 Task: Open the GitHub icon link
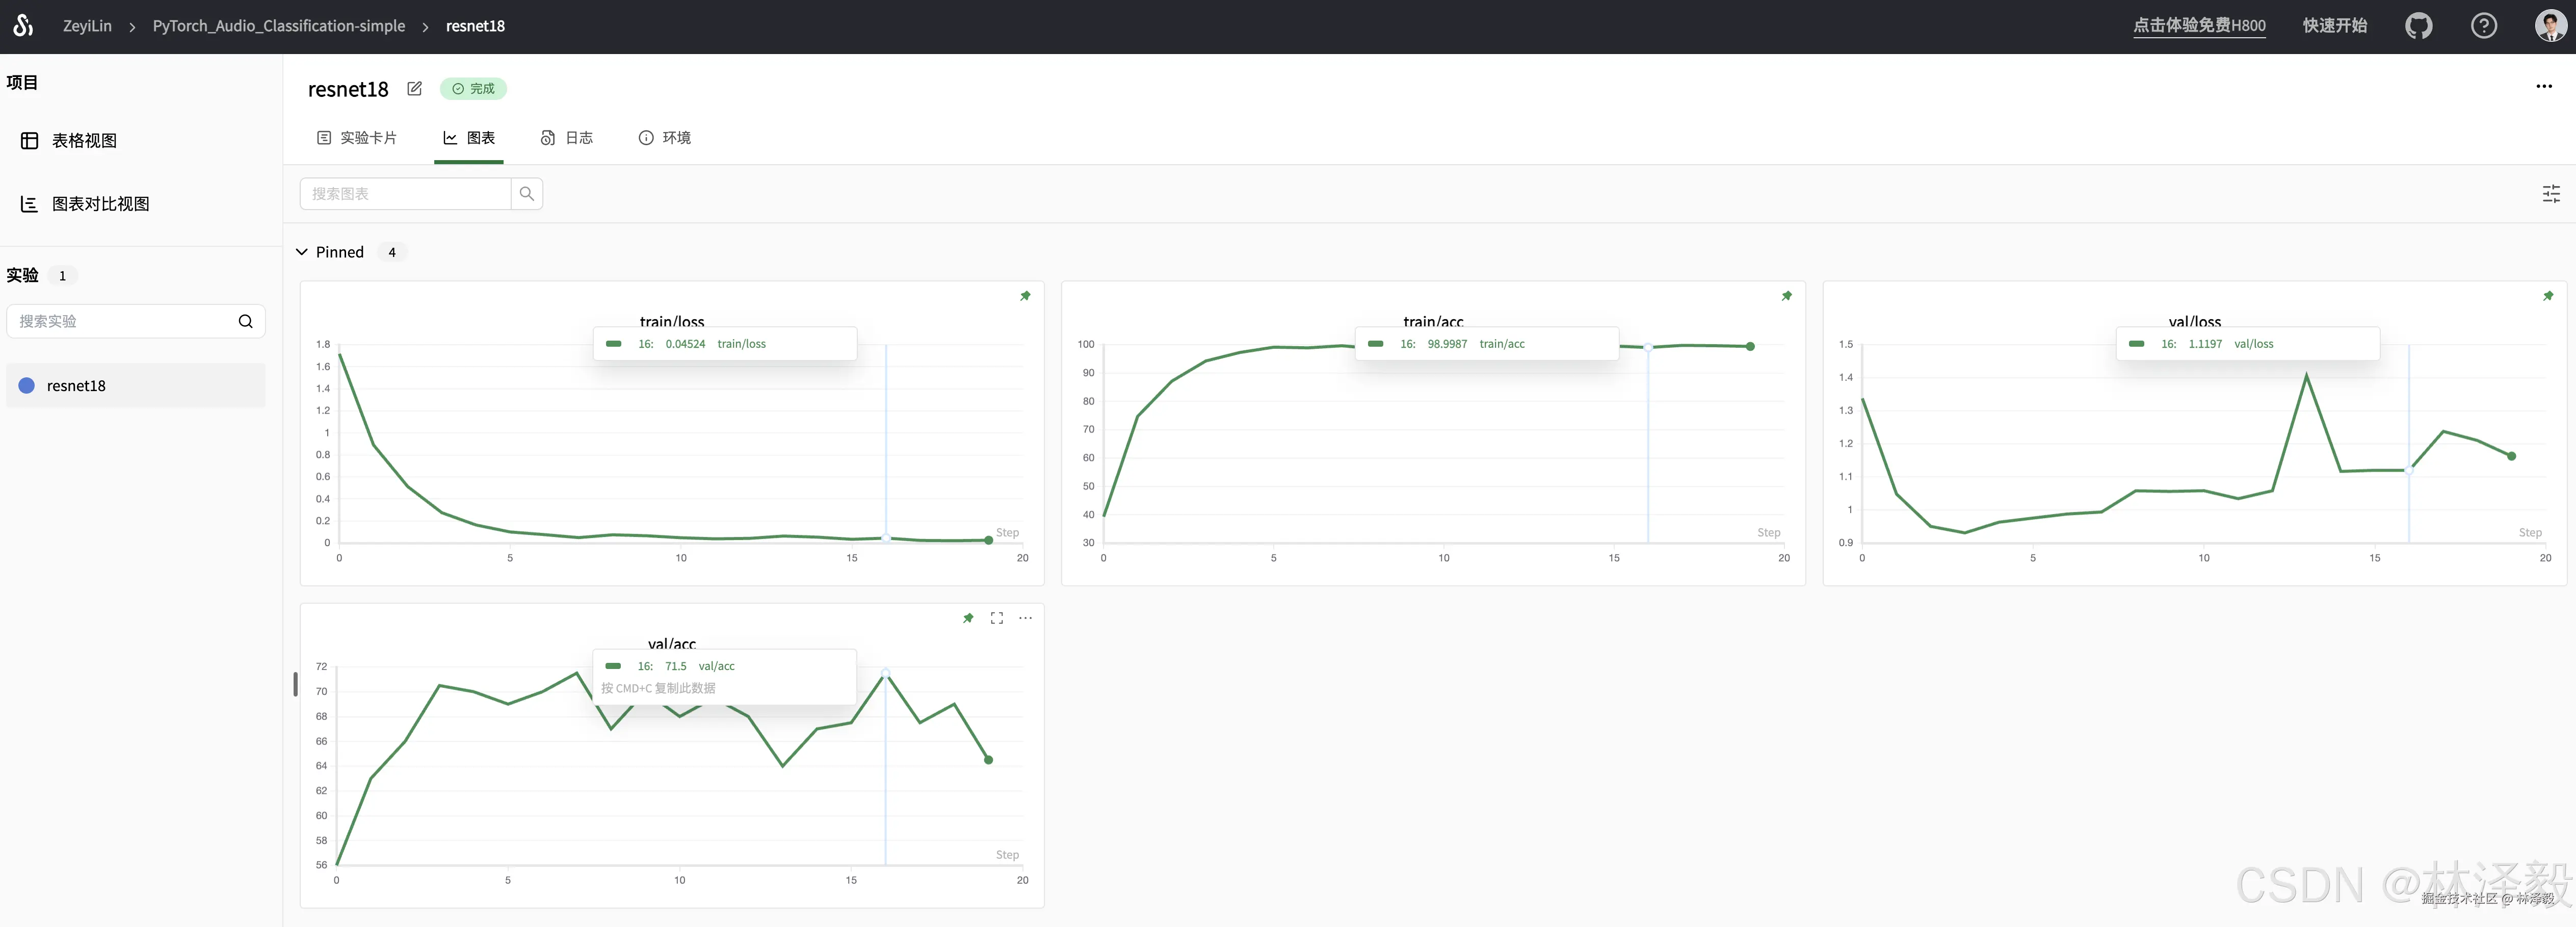coord(2418,26)
